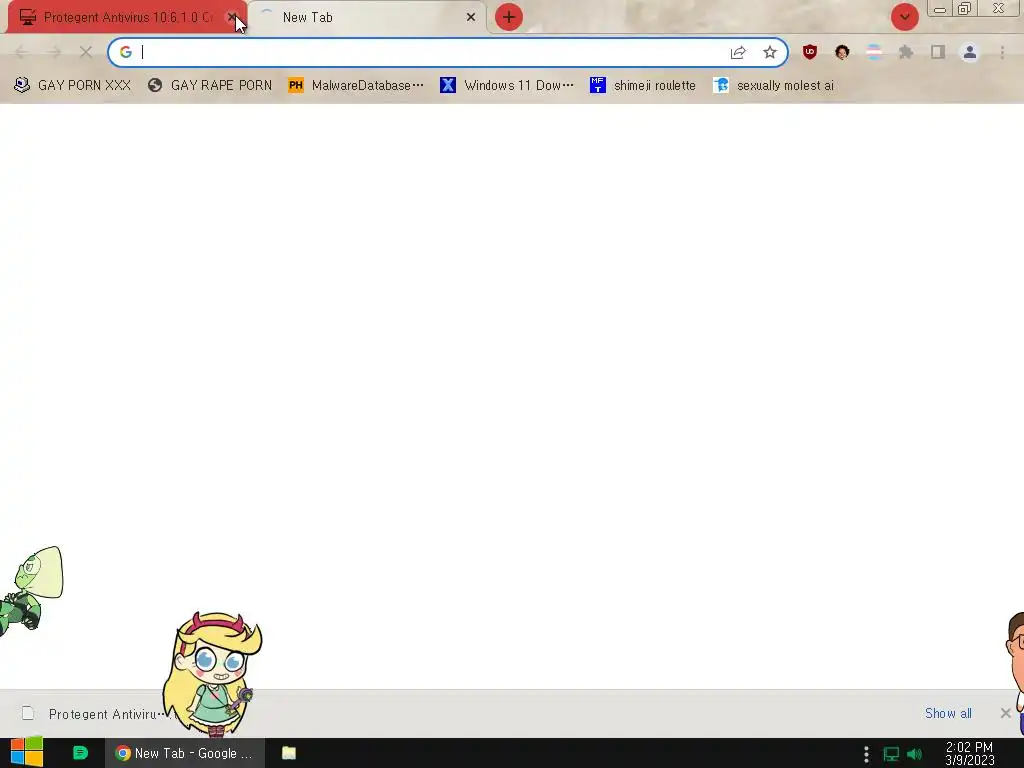
Task: Close the Protegent Antivirus tab
Action: click(x=231, y=17)
